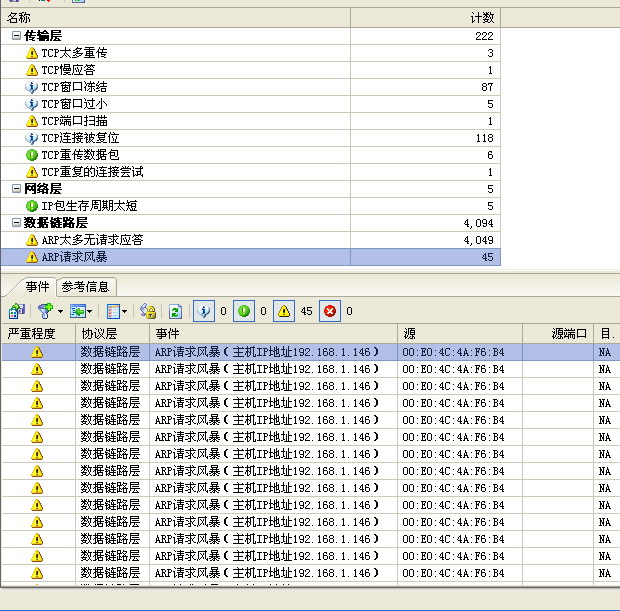620x611 pixels.
Task: Select the ARP太多无请求应答 row
Action: (x=92, y=240)
